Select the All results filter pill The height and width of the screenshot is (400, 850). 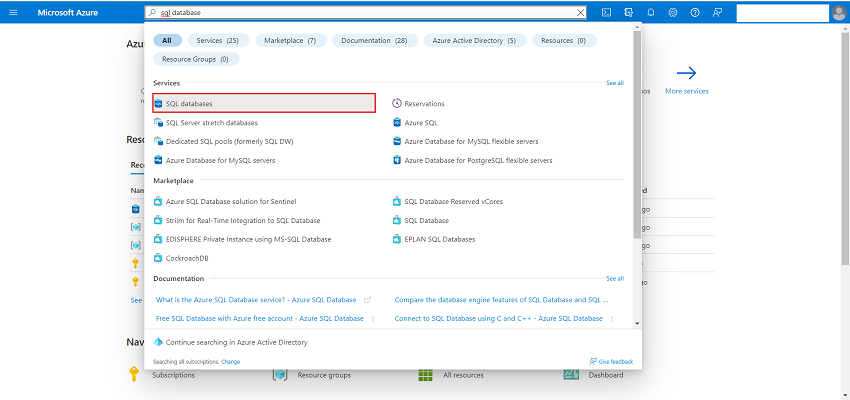click(168, 41)
